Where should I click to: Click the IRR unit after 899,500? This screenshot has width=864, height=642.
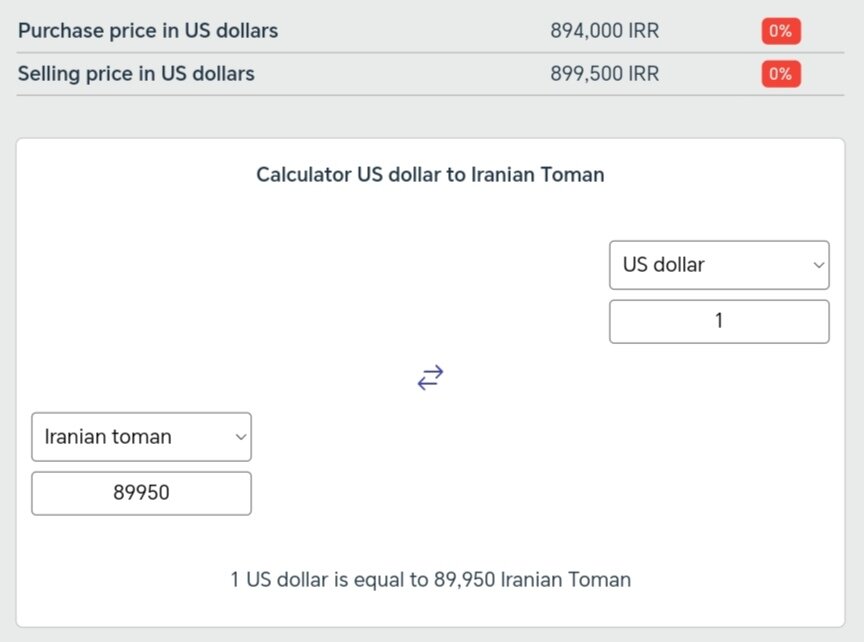[x=643, y=74]
